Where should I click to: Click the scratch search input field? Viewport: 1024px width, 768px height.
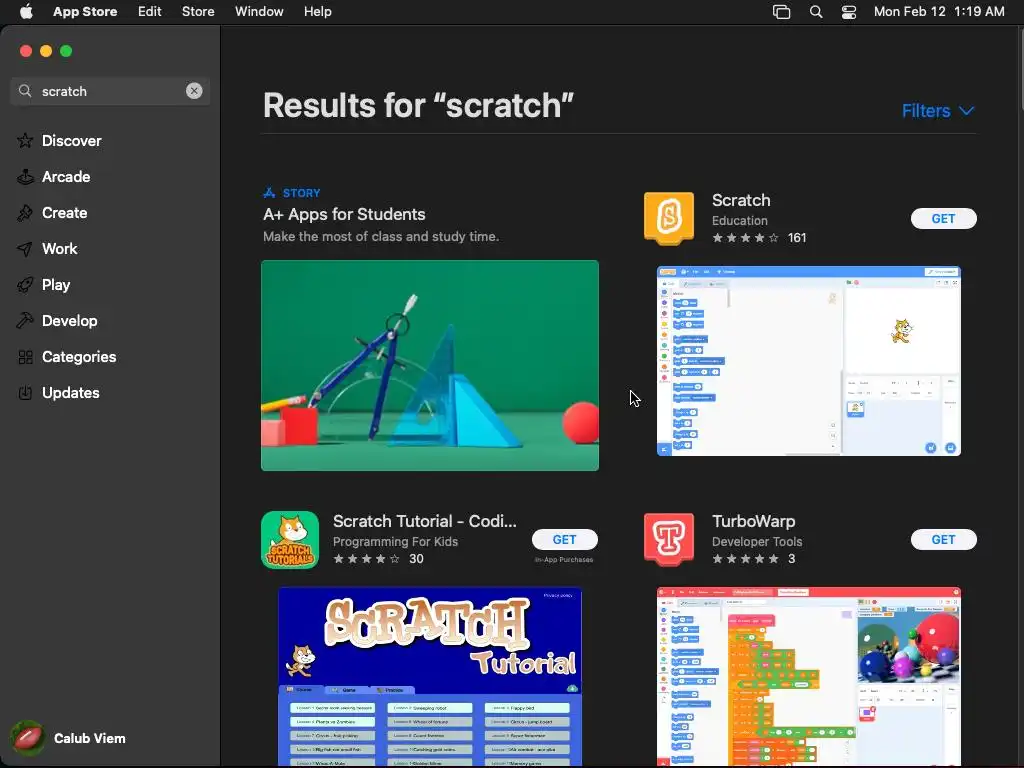(110, 91)
